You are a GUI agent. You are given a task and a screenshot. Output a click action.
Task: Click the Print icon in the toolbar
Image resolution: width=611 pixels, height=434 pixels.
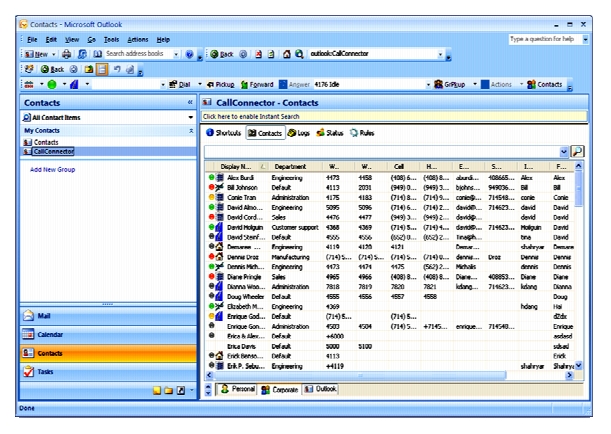pyautogui.click(x=67, y=54)
